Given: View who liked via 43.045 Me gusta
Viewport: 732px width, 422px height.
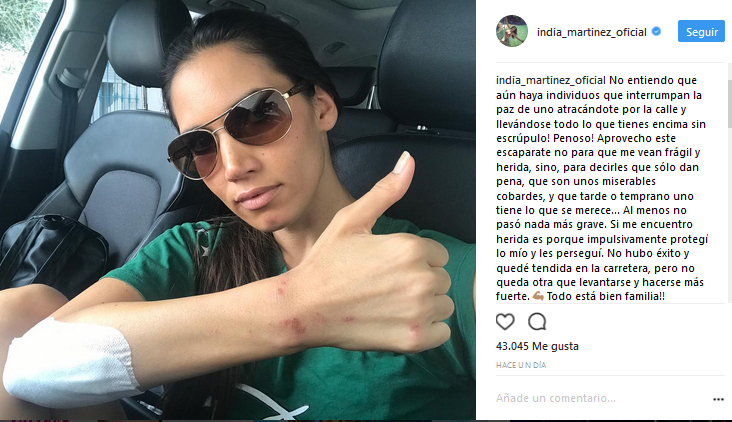Looking at the screenshot, I should point(537,346).
